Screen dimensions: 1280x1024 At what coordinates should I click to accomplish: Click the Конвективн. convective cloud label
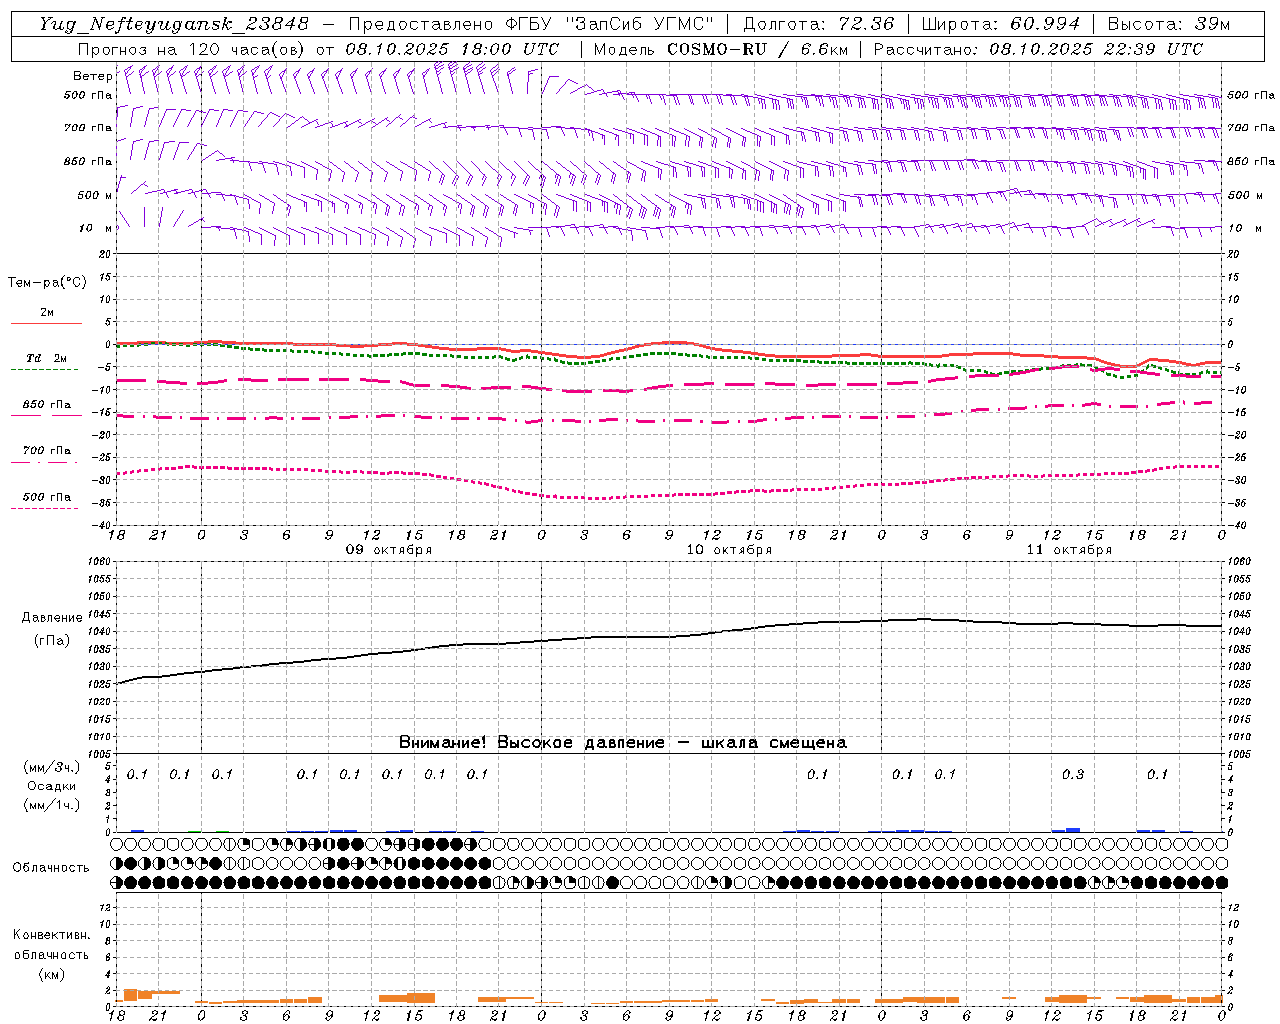pyautogui.click(x=51, y=935)
